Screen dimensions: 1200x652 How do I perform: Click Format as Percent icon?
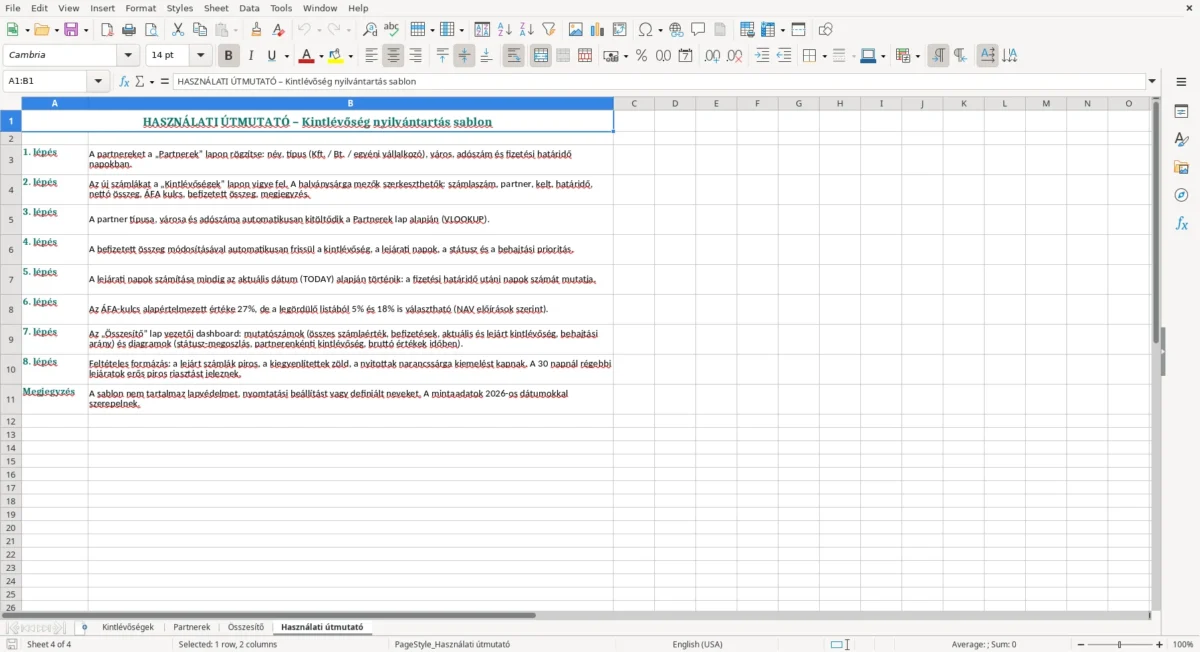[642, 56]
